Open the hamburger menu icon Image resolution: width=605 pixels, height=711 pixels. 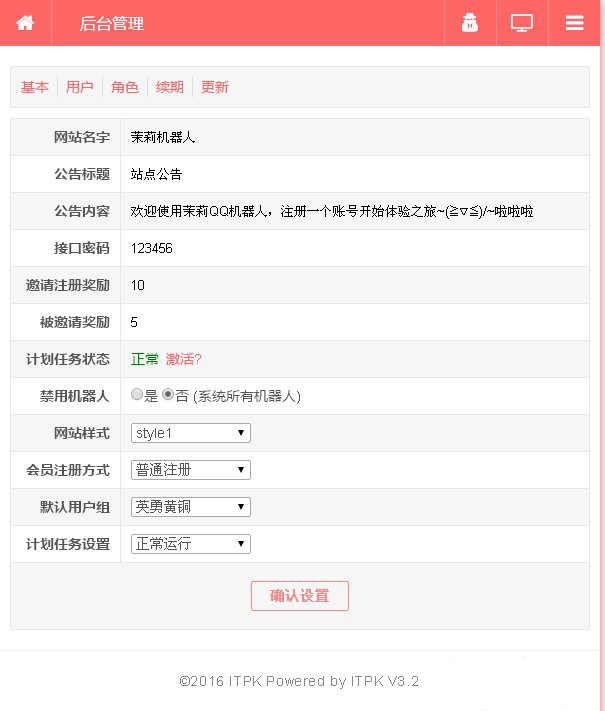pyautogui.click(x=574, y=23)
